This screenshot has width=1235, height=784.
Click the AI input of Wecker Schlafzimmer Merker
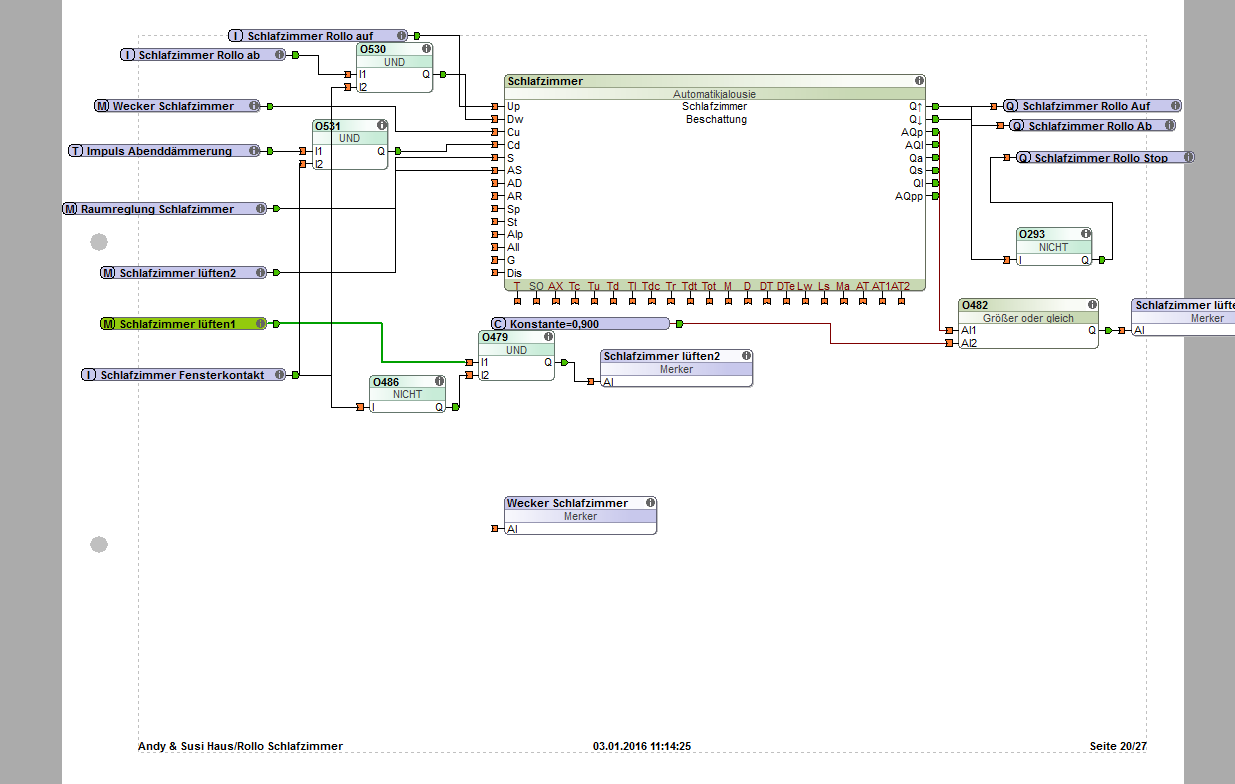496,529
